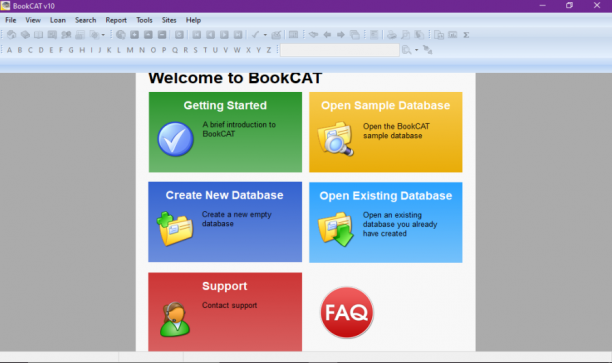This screenshot has height=363, width=612.
Task: Go to previous record toolbar icon
Action: pyautogui.click(x=210, y=35)
